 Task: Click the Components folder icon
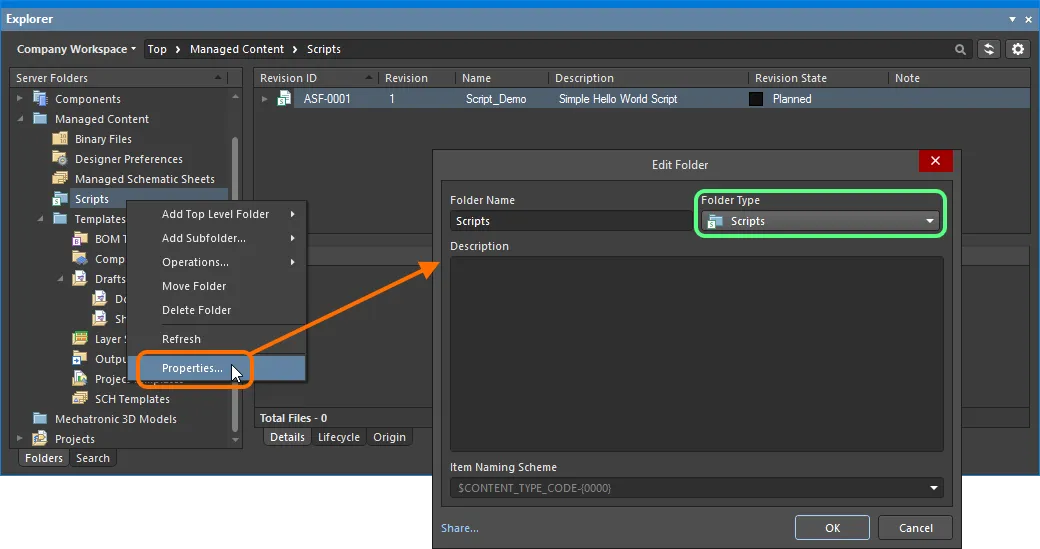(x=40, y=99)
